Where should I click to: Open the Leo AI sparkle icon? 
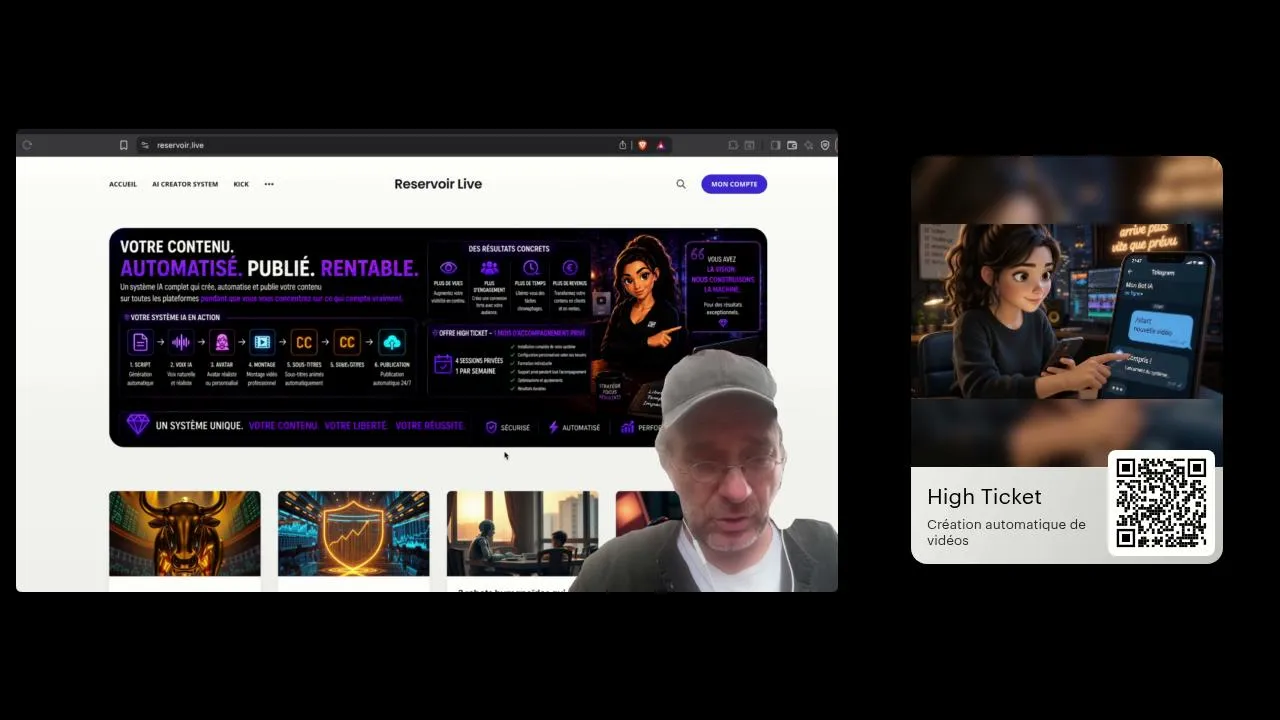(x=808, y=145)
